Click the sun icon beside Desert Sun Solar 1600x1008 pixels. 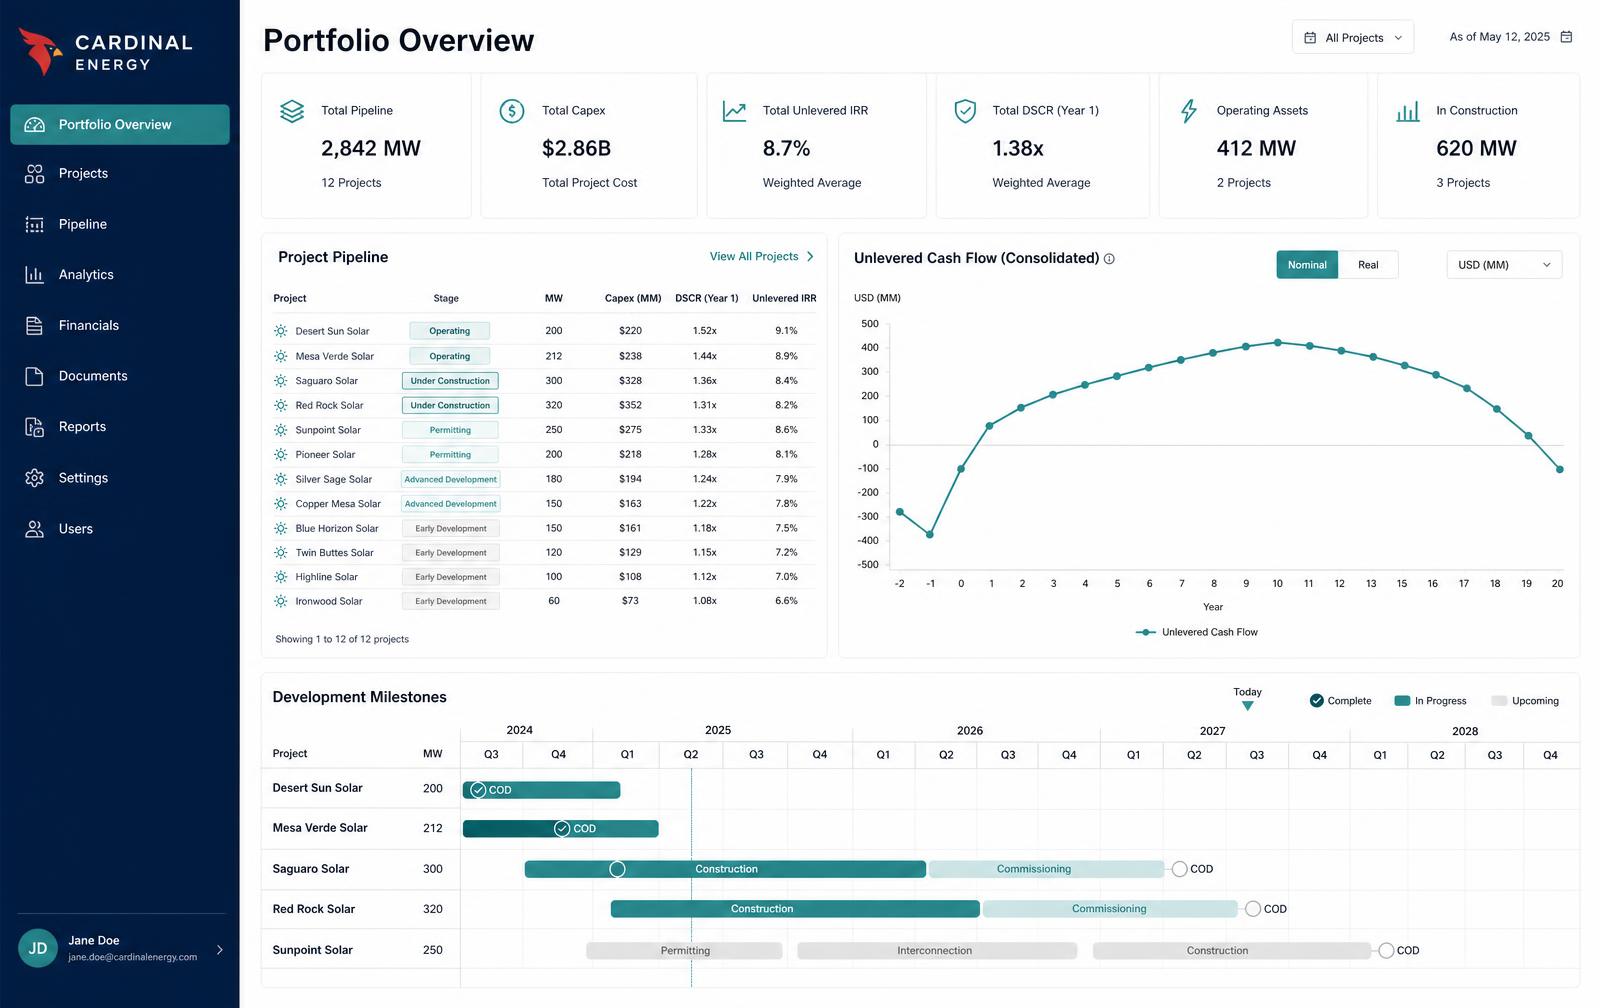(x=281, y=331)
